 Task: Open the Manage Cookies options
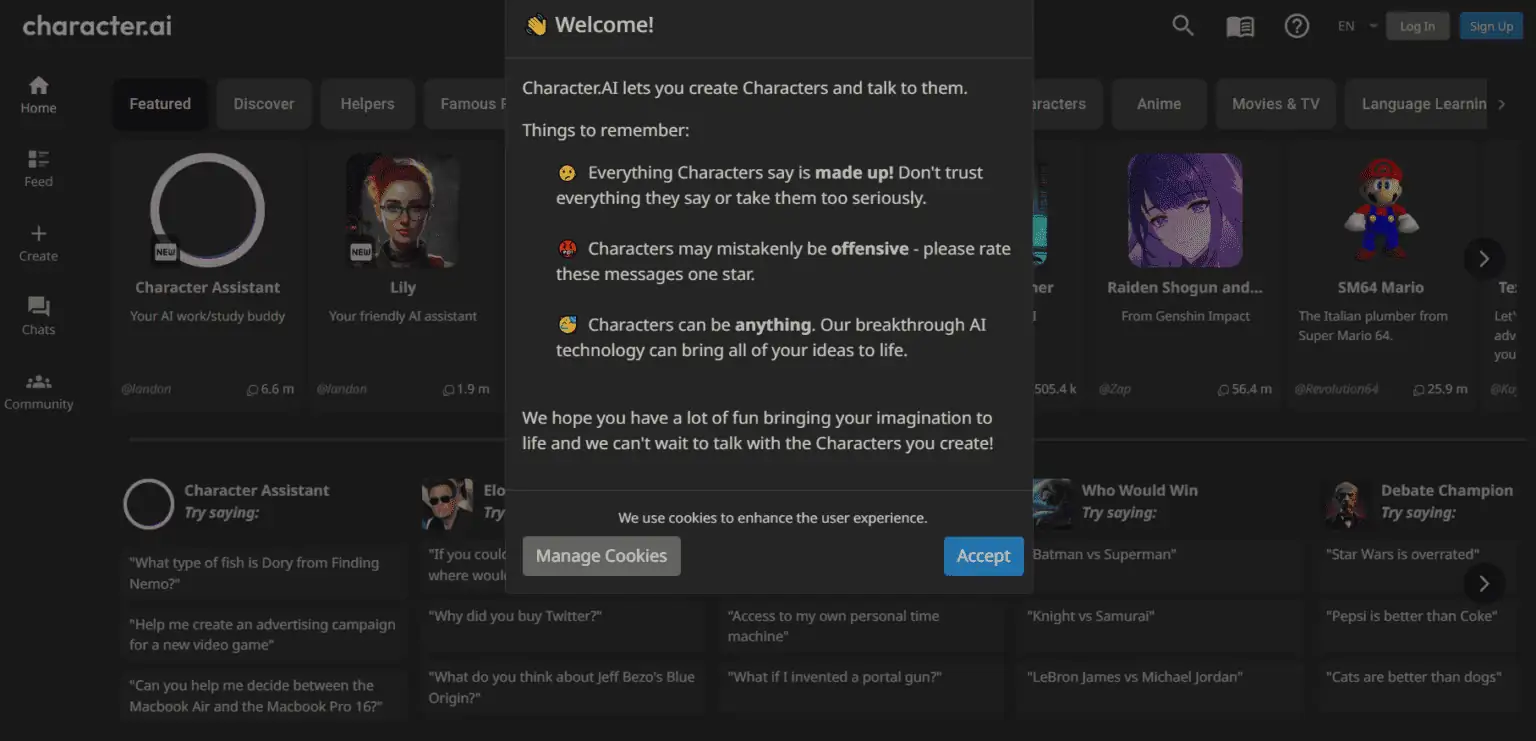point(601,556)
